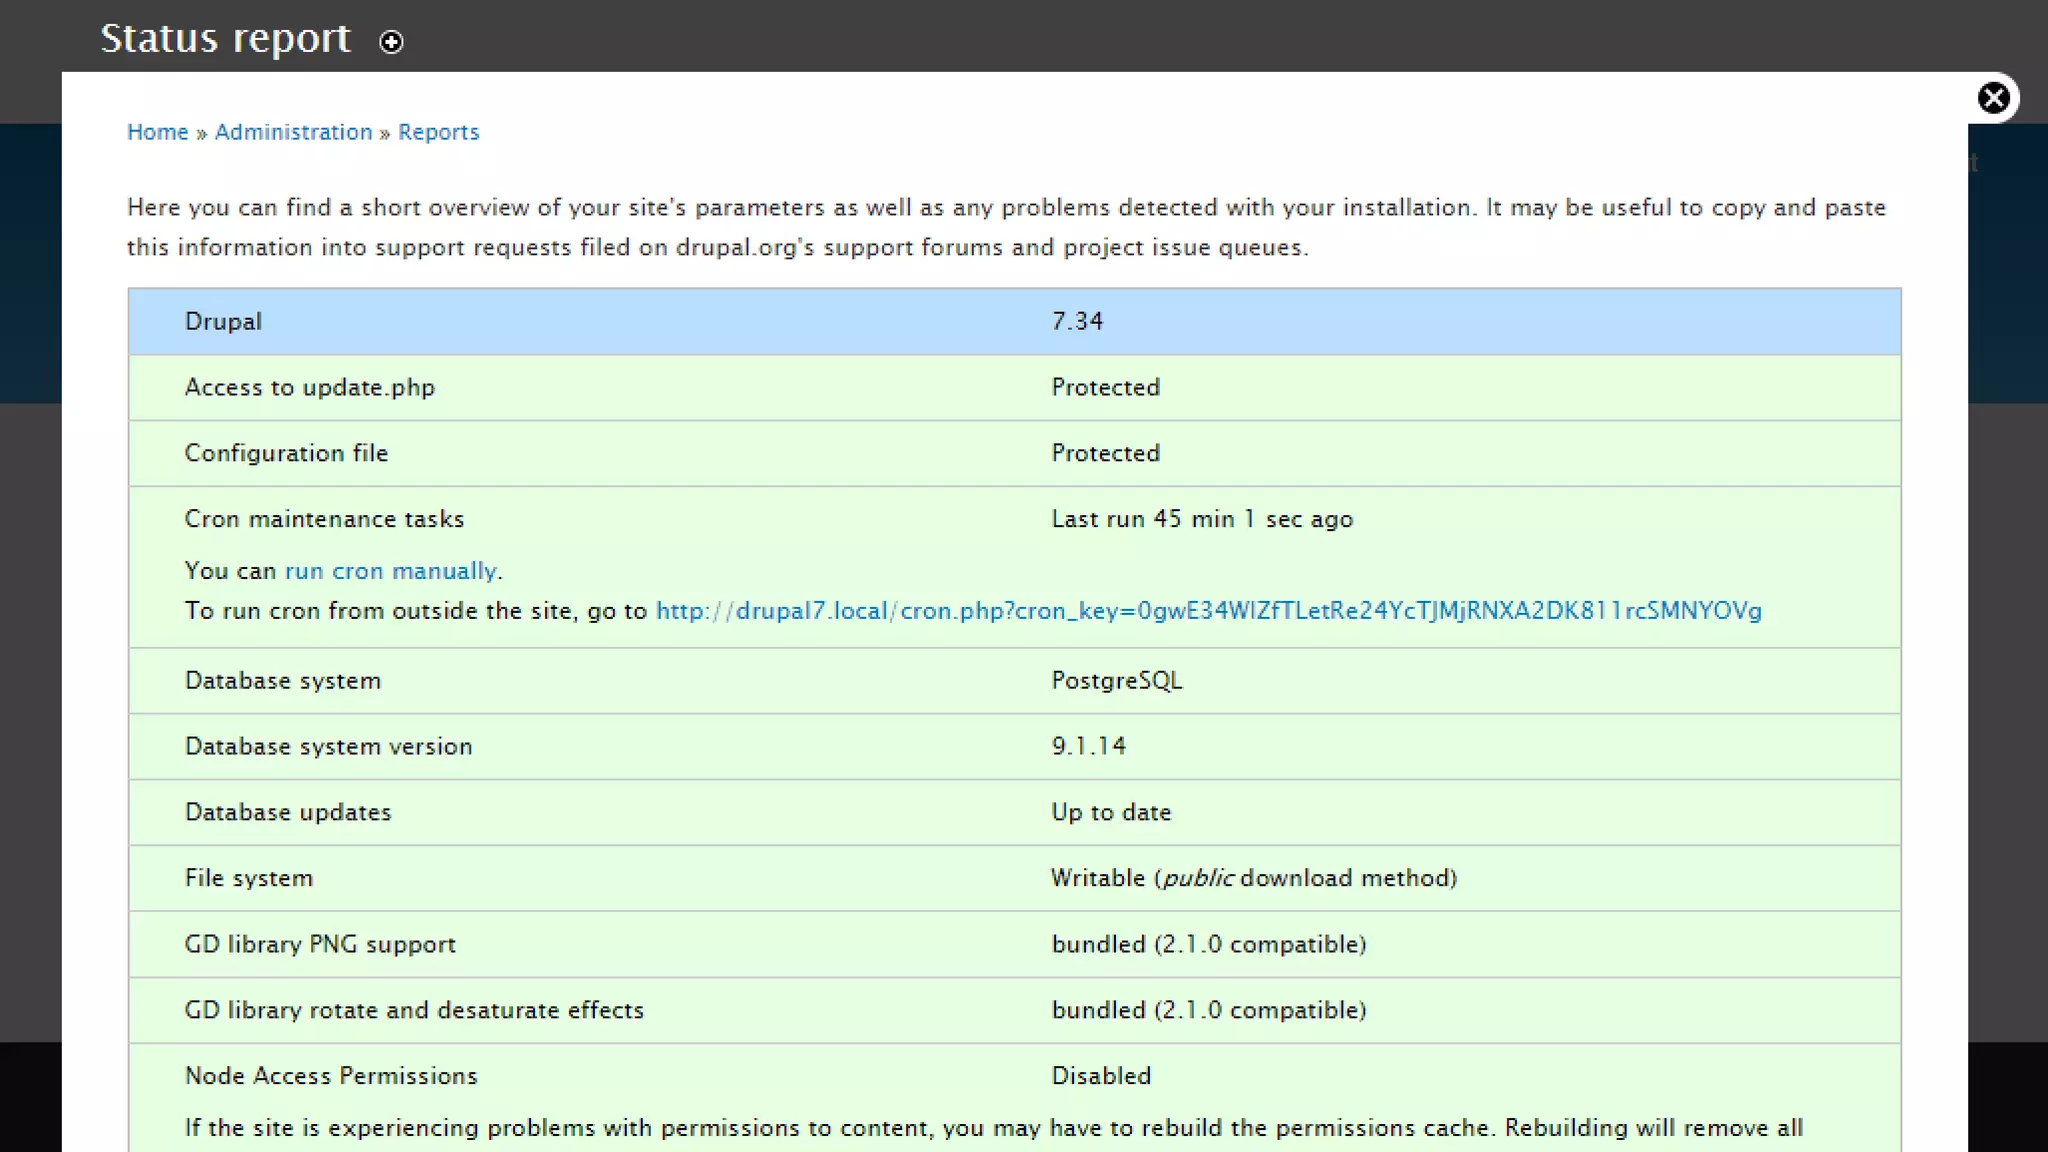2048x1152 pixels.
Task: Navigate to the Reports breadcrumb
Action: (438, 132)
